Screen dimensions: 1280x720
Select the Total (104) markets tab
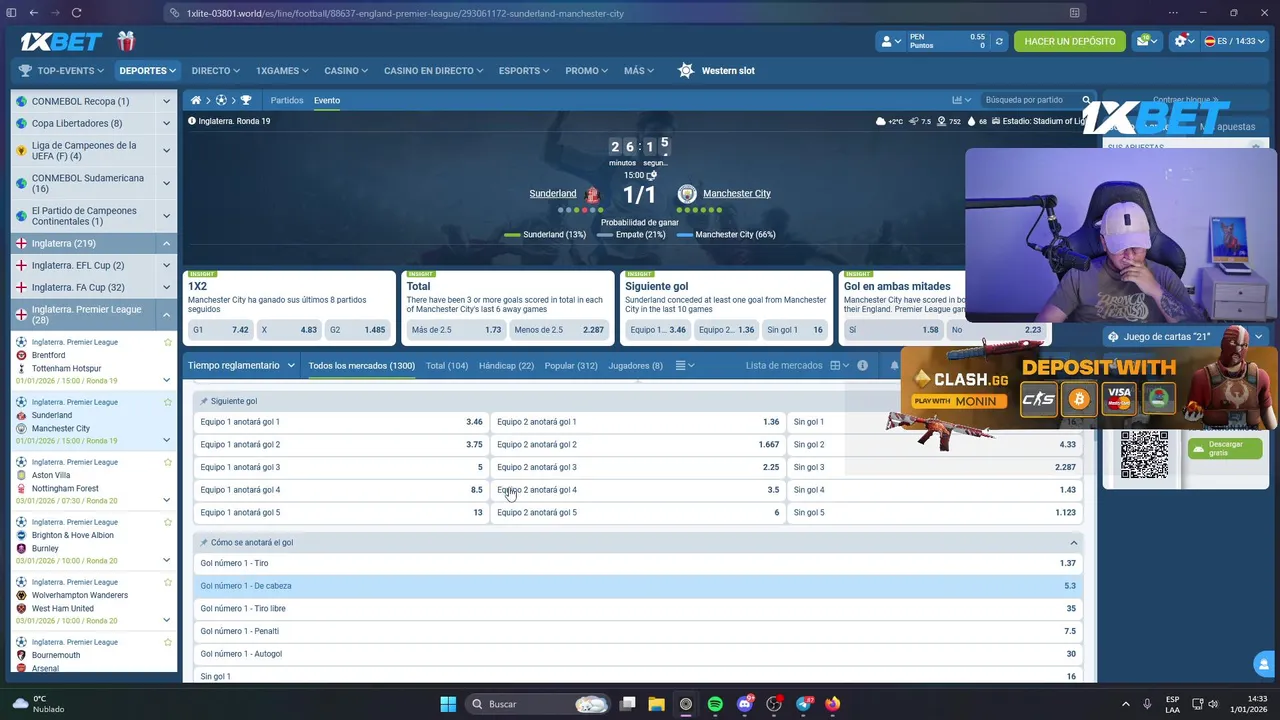(x=447, y=365)
